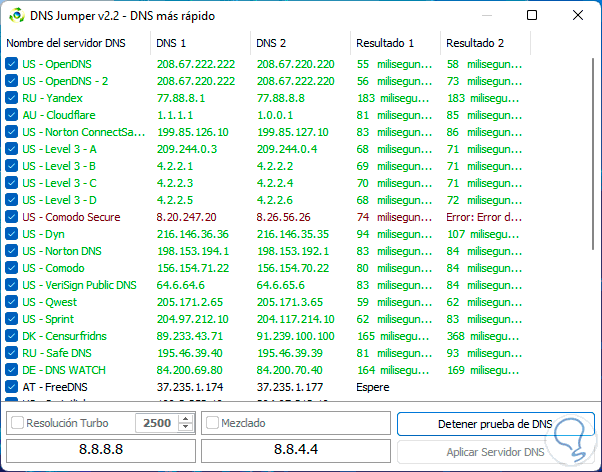The image size is (602, 472).
Task: Uncheck the US - OpenDNS server checkbox
Action: coord(12,64)
